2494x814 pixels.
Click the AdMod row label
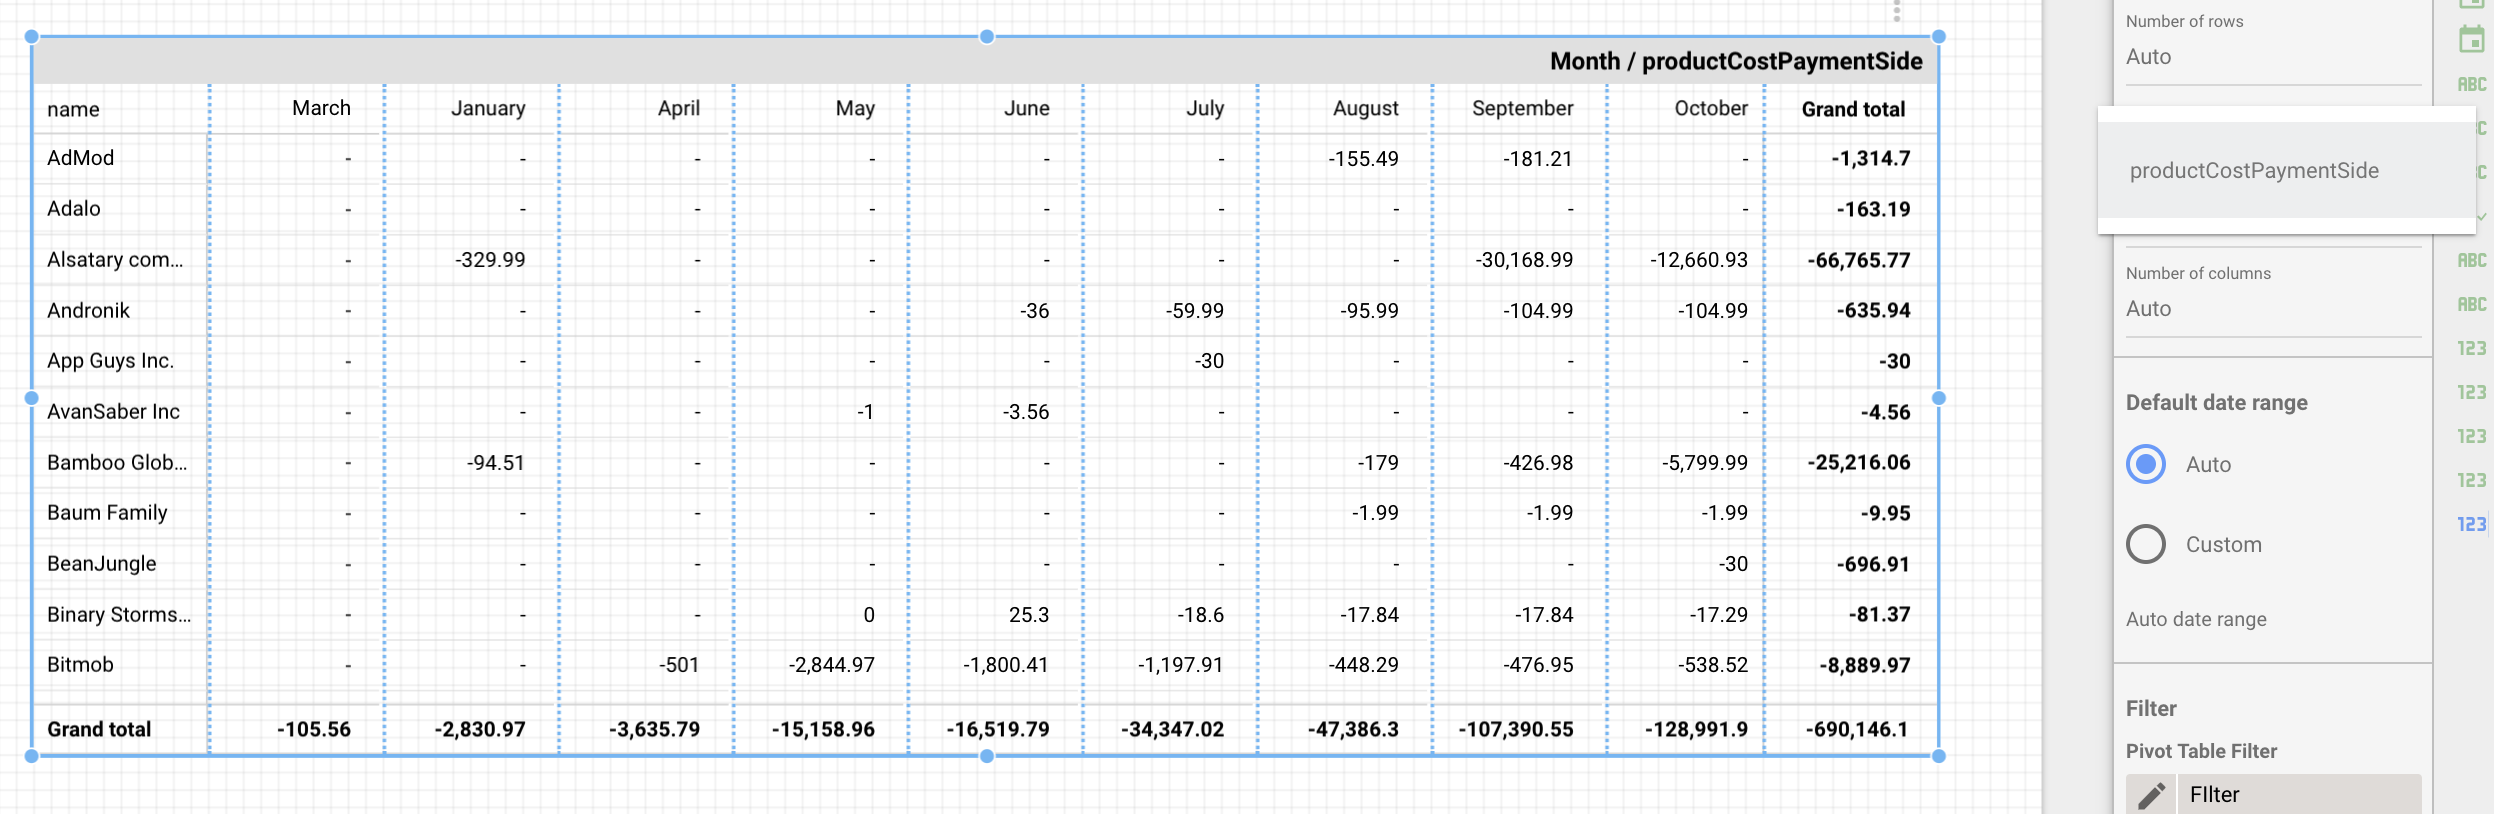pyautogui.click(x=80, y=158)
